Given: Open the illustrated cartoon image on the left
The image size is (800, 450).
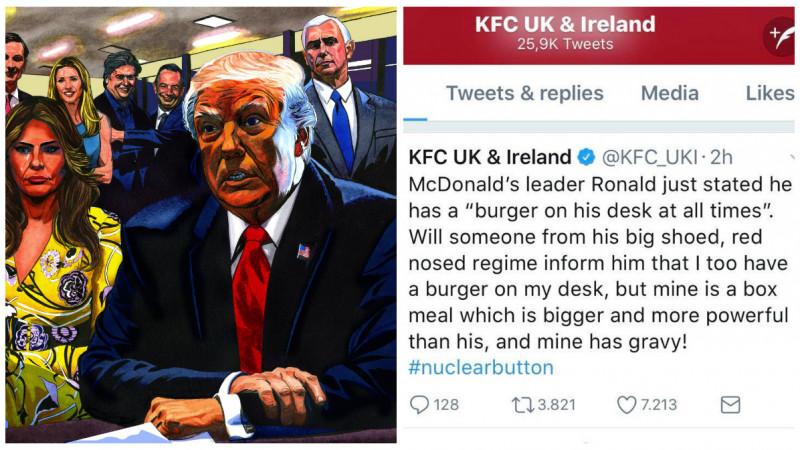Looking at the screenshot, I should coord(200,225).
